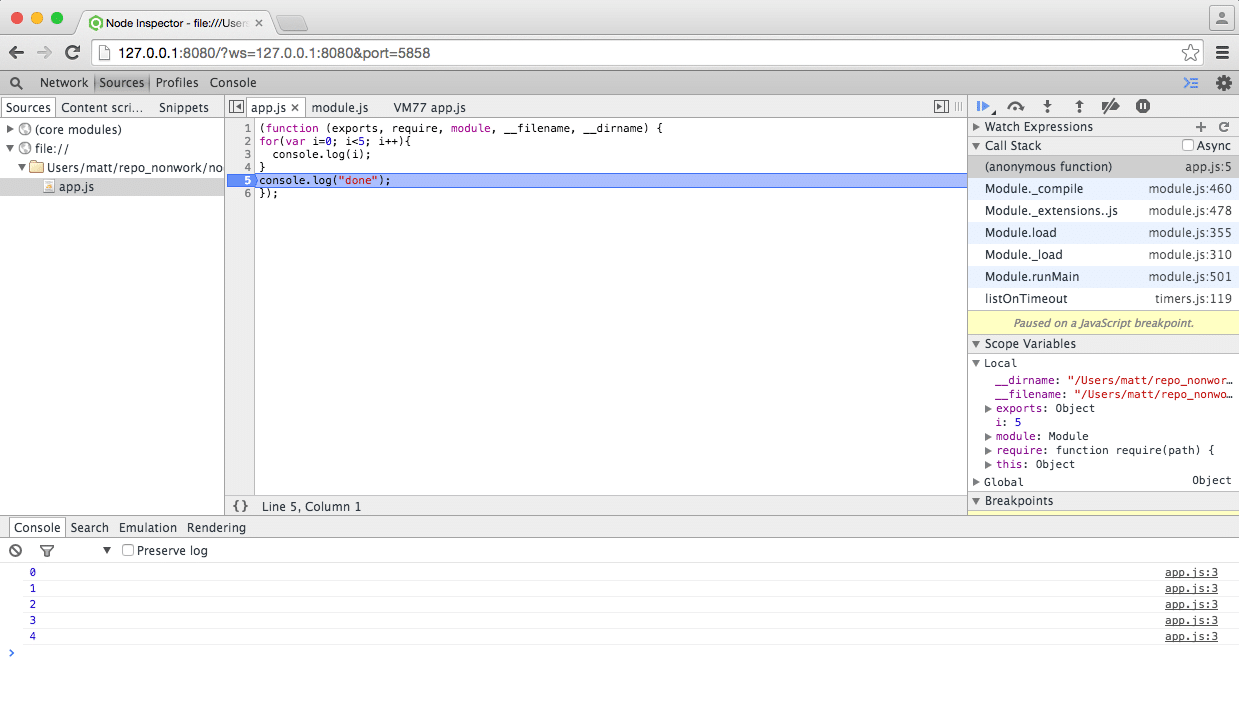This screenshot has height=714, width=1239.
Task: Bookmark page using star icon
Action: (1190, 53)
